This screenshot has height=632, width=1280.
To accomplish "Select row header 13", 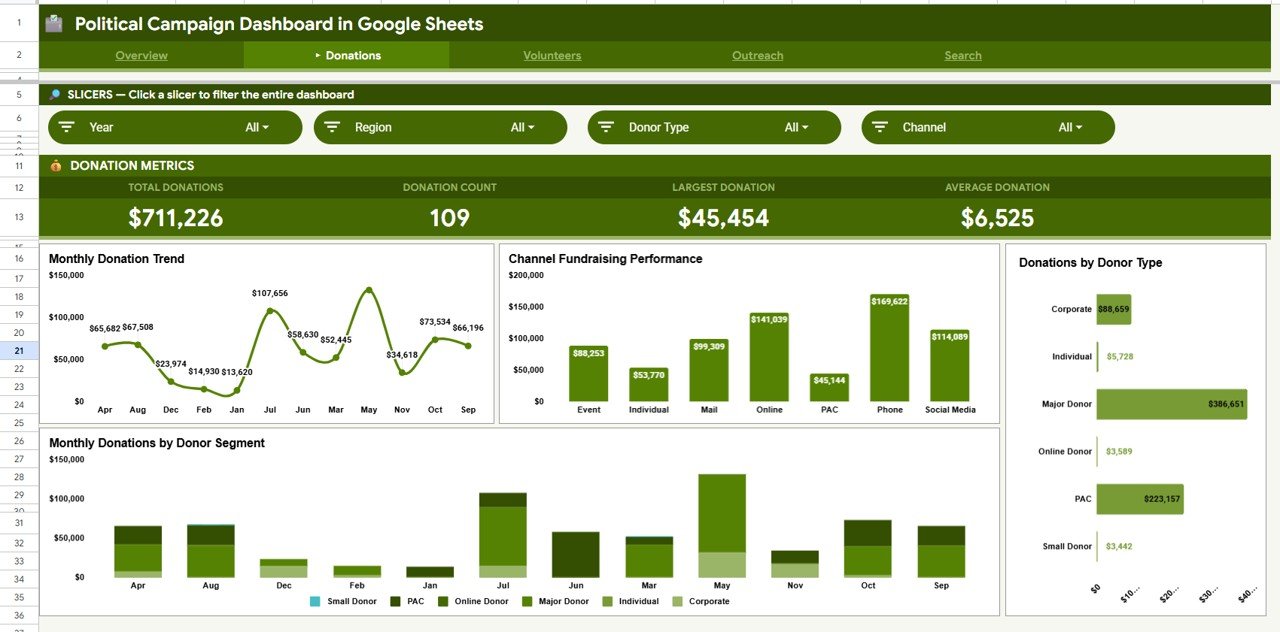I will [x=19, y=217].
